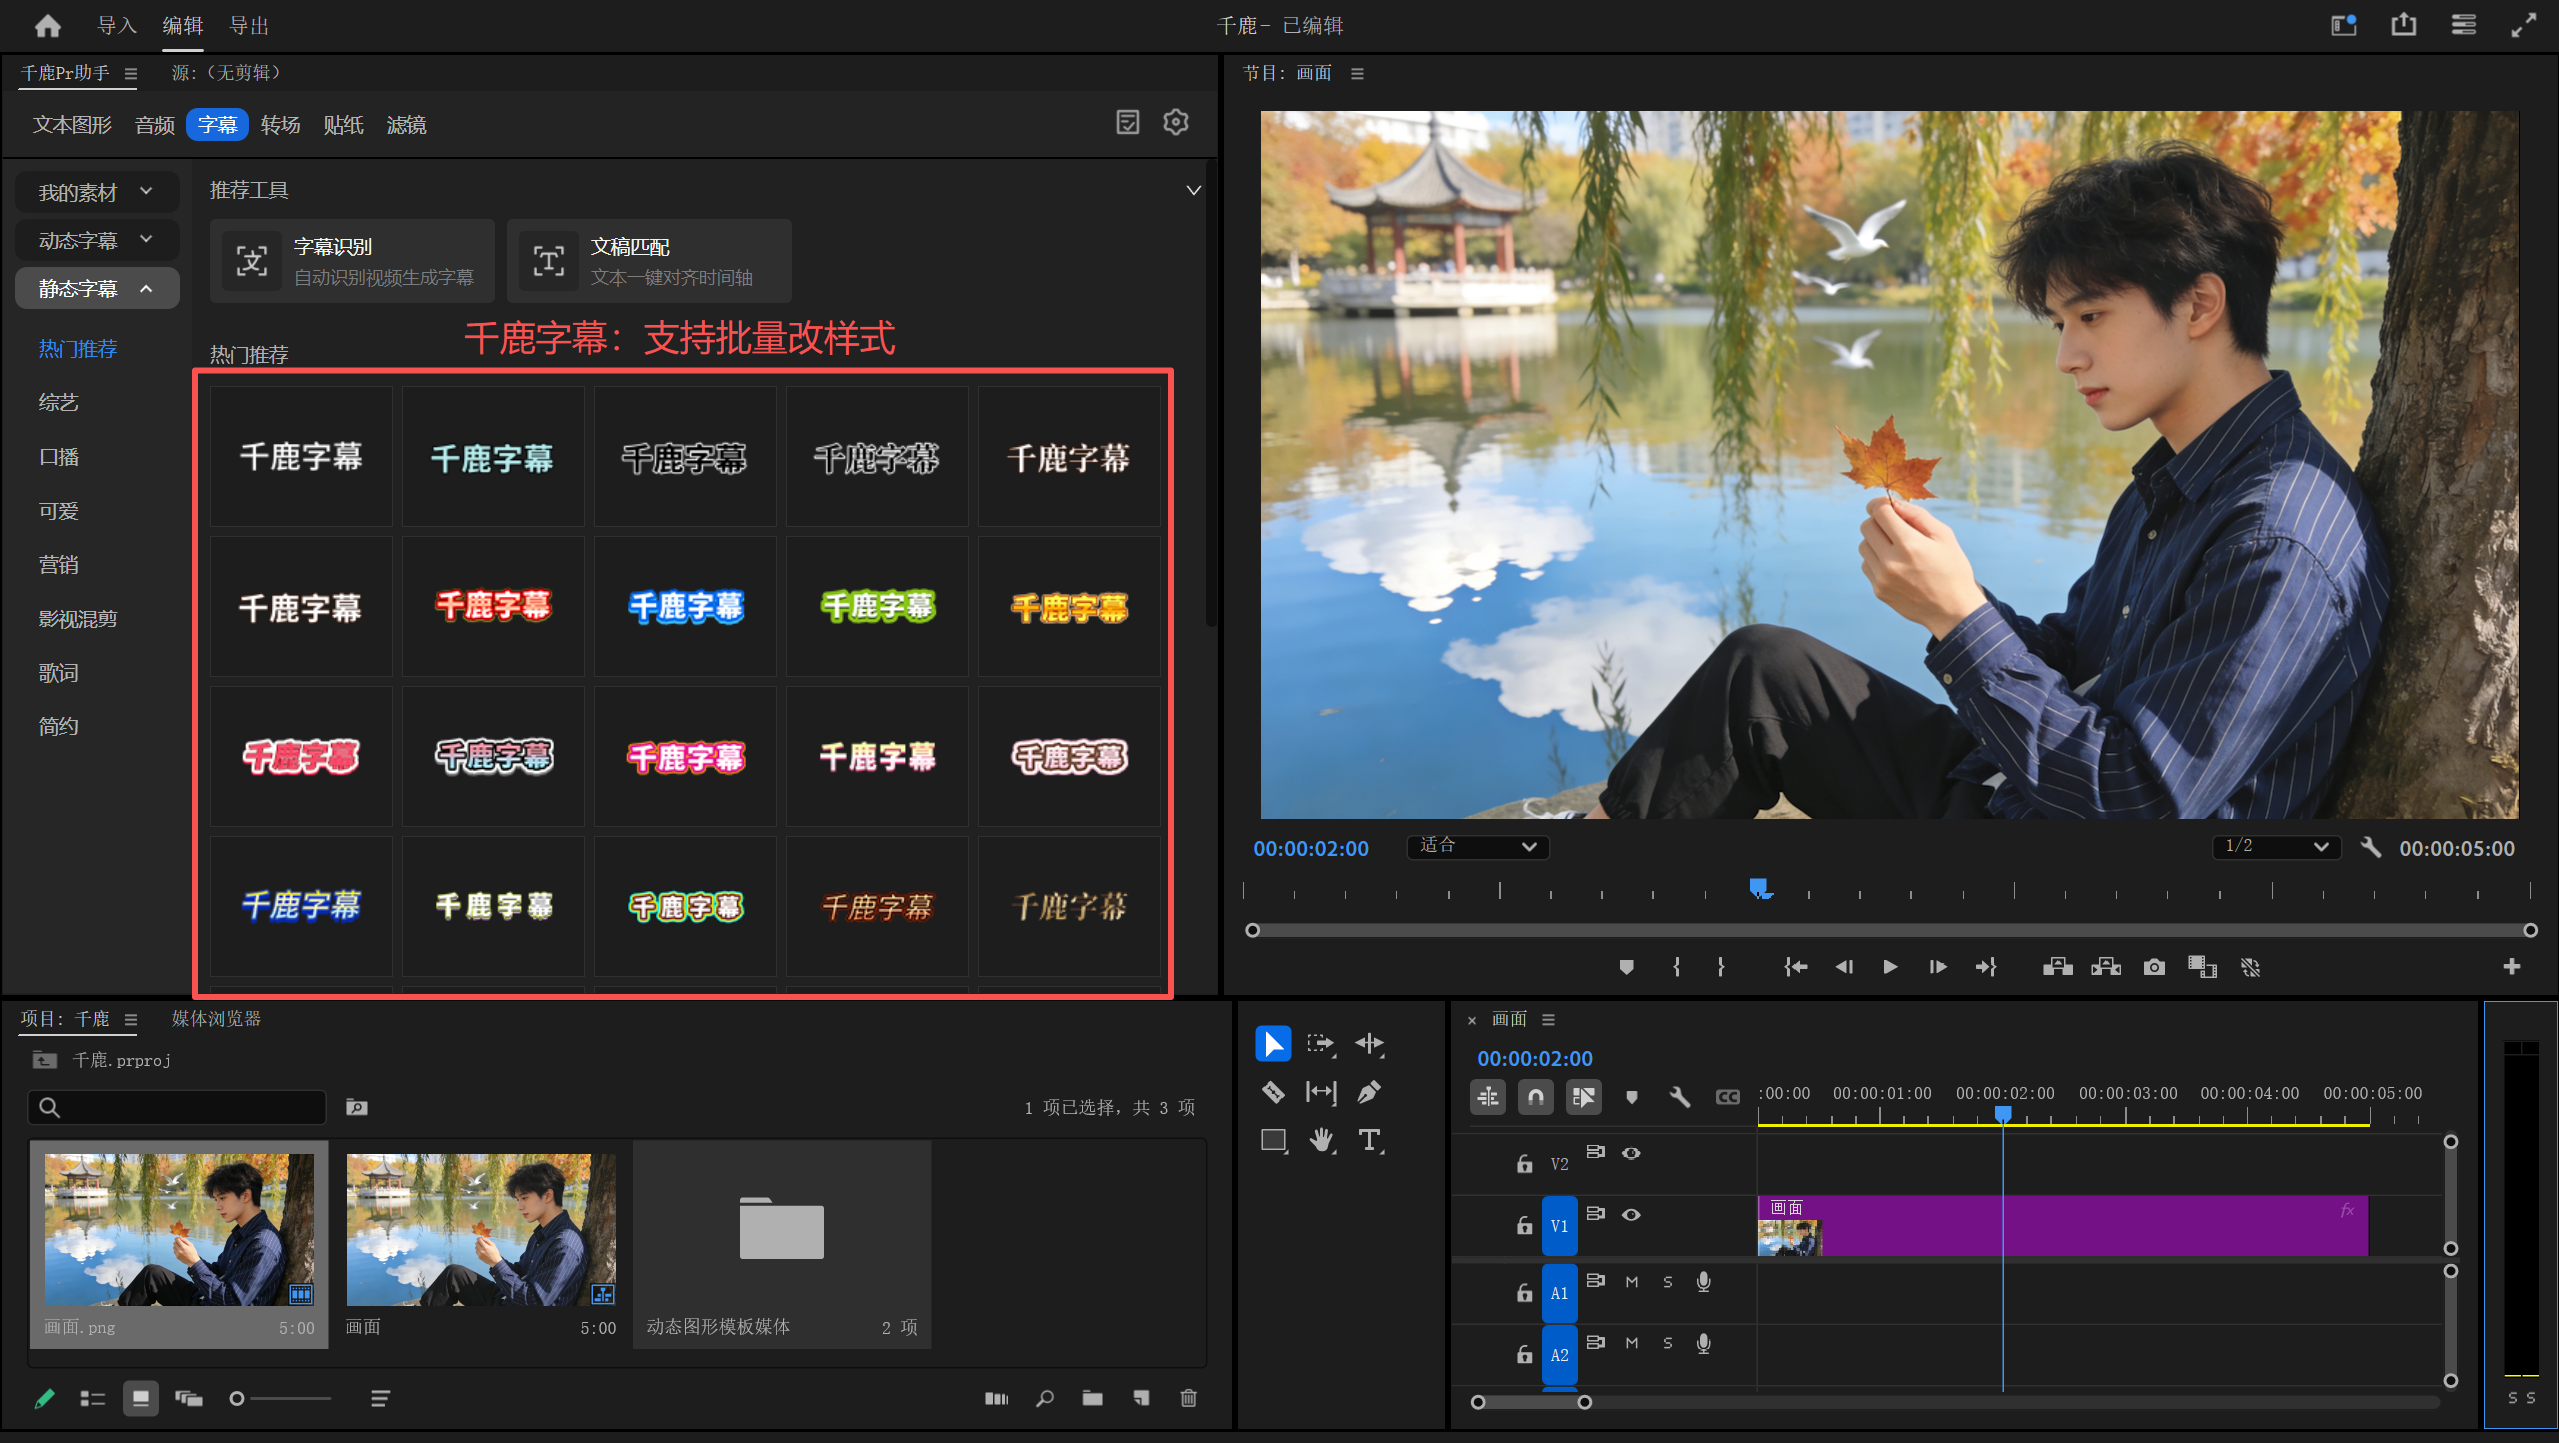Select the Razor tool in tools panel
The width and height of the screenshot is (2559, 1443).
pos(1272,1092)
